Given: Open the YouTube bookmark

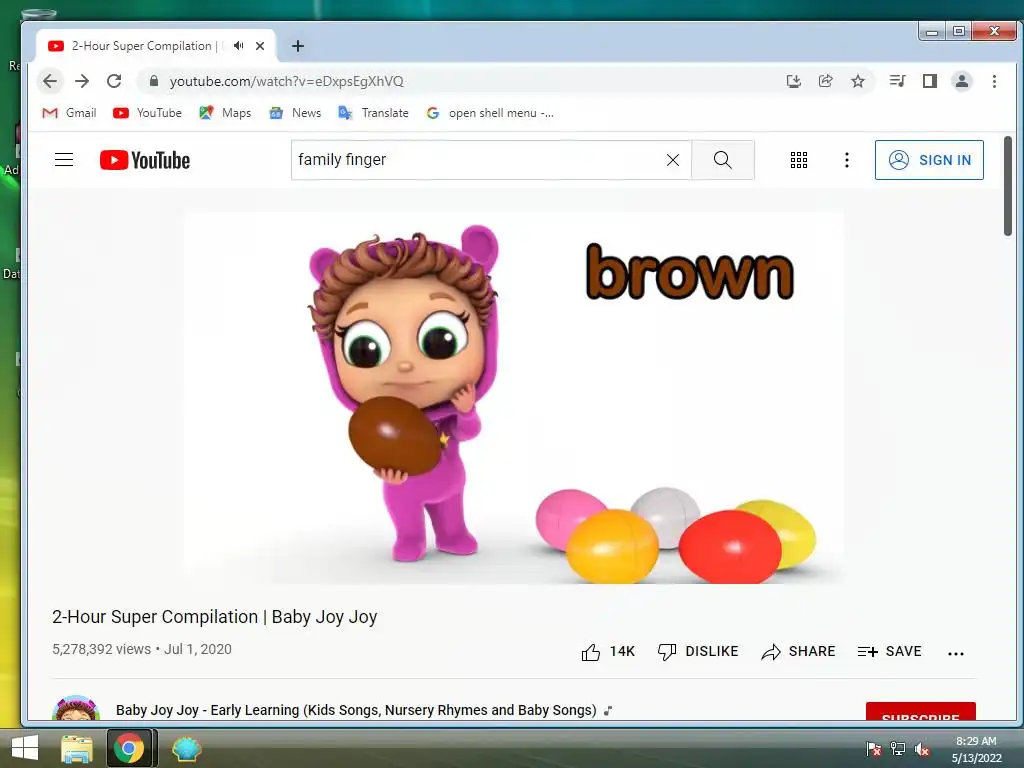Looking at the screenshot, I should 148,113.
